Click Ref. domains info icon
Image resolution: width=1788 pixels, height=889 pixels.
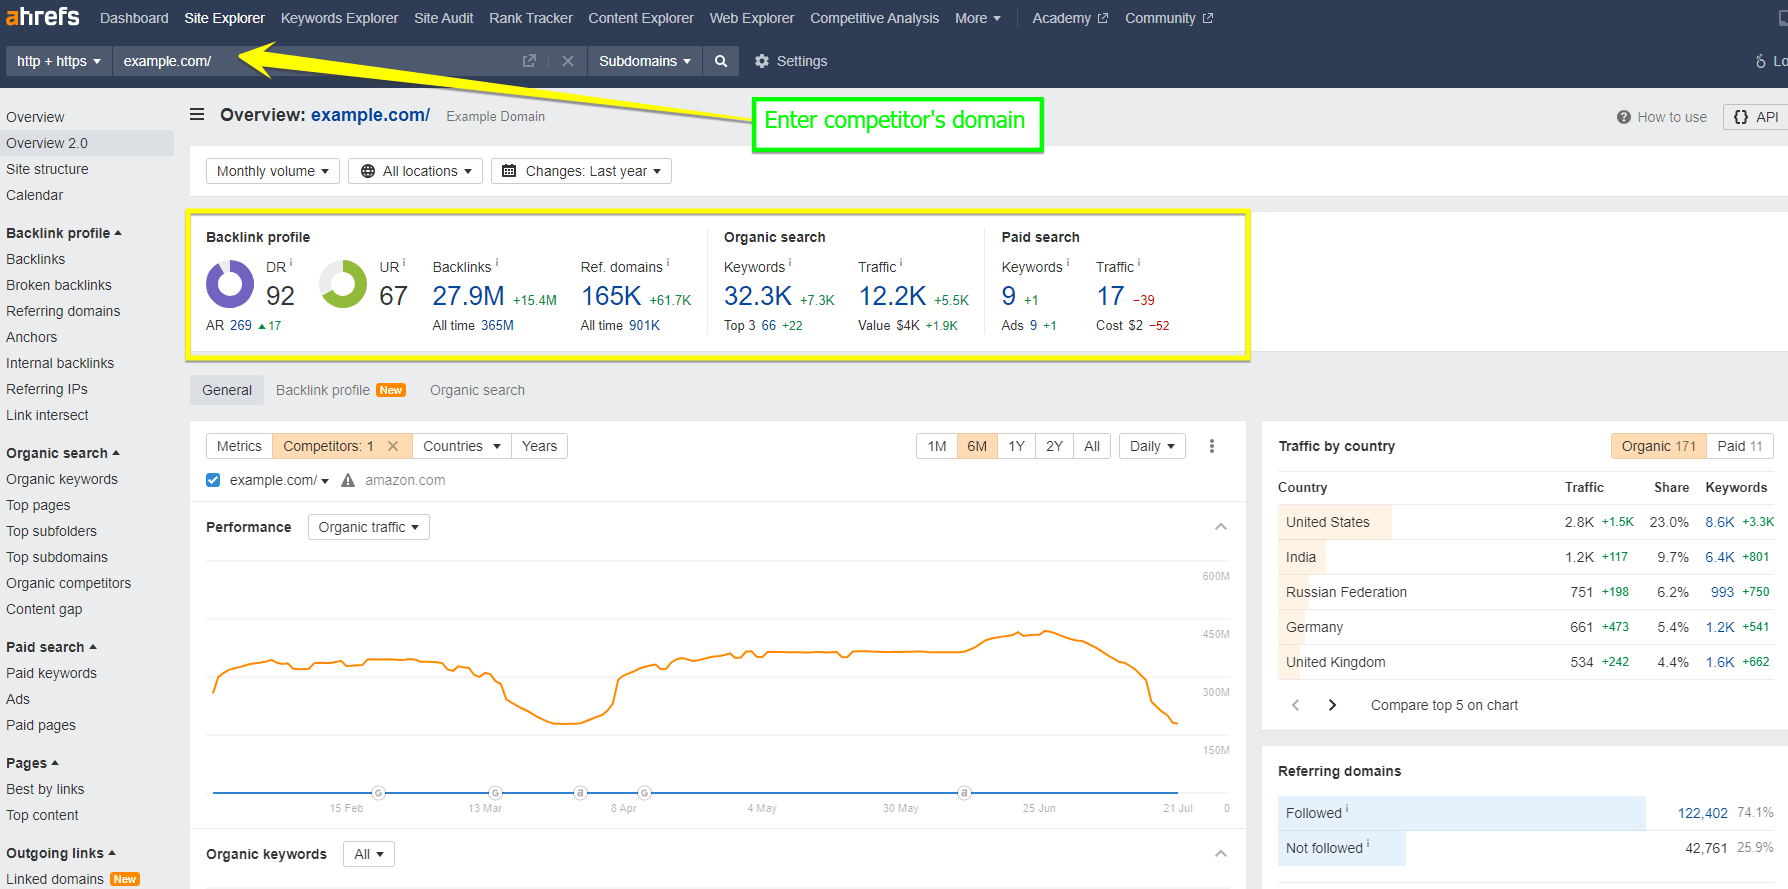point(668,263)
